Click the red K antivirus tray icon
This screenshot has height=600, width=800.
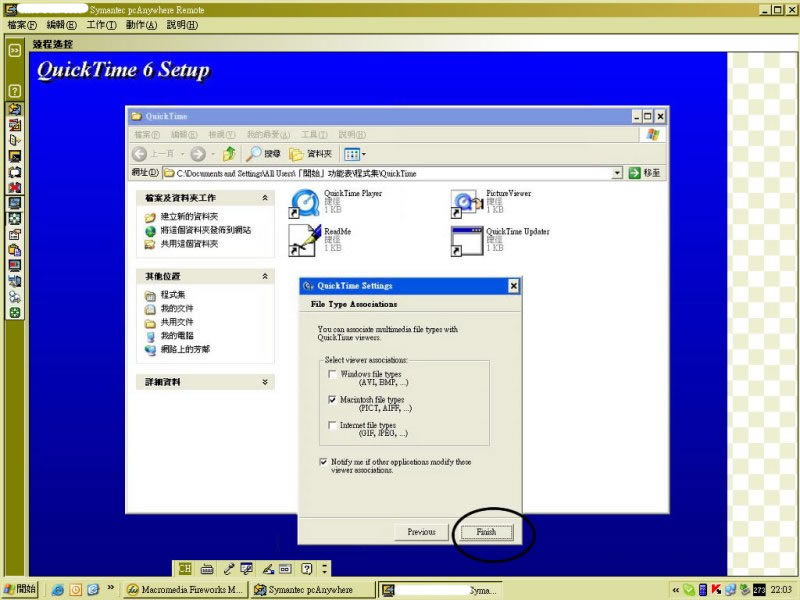click(x=716, y=590)
